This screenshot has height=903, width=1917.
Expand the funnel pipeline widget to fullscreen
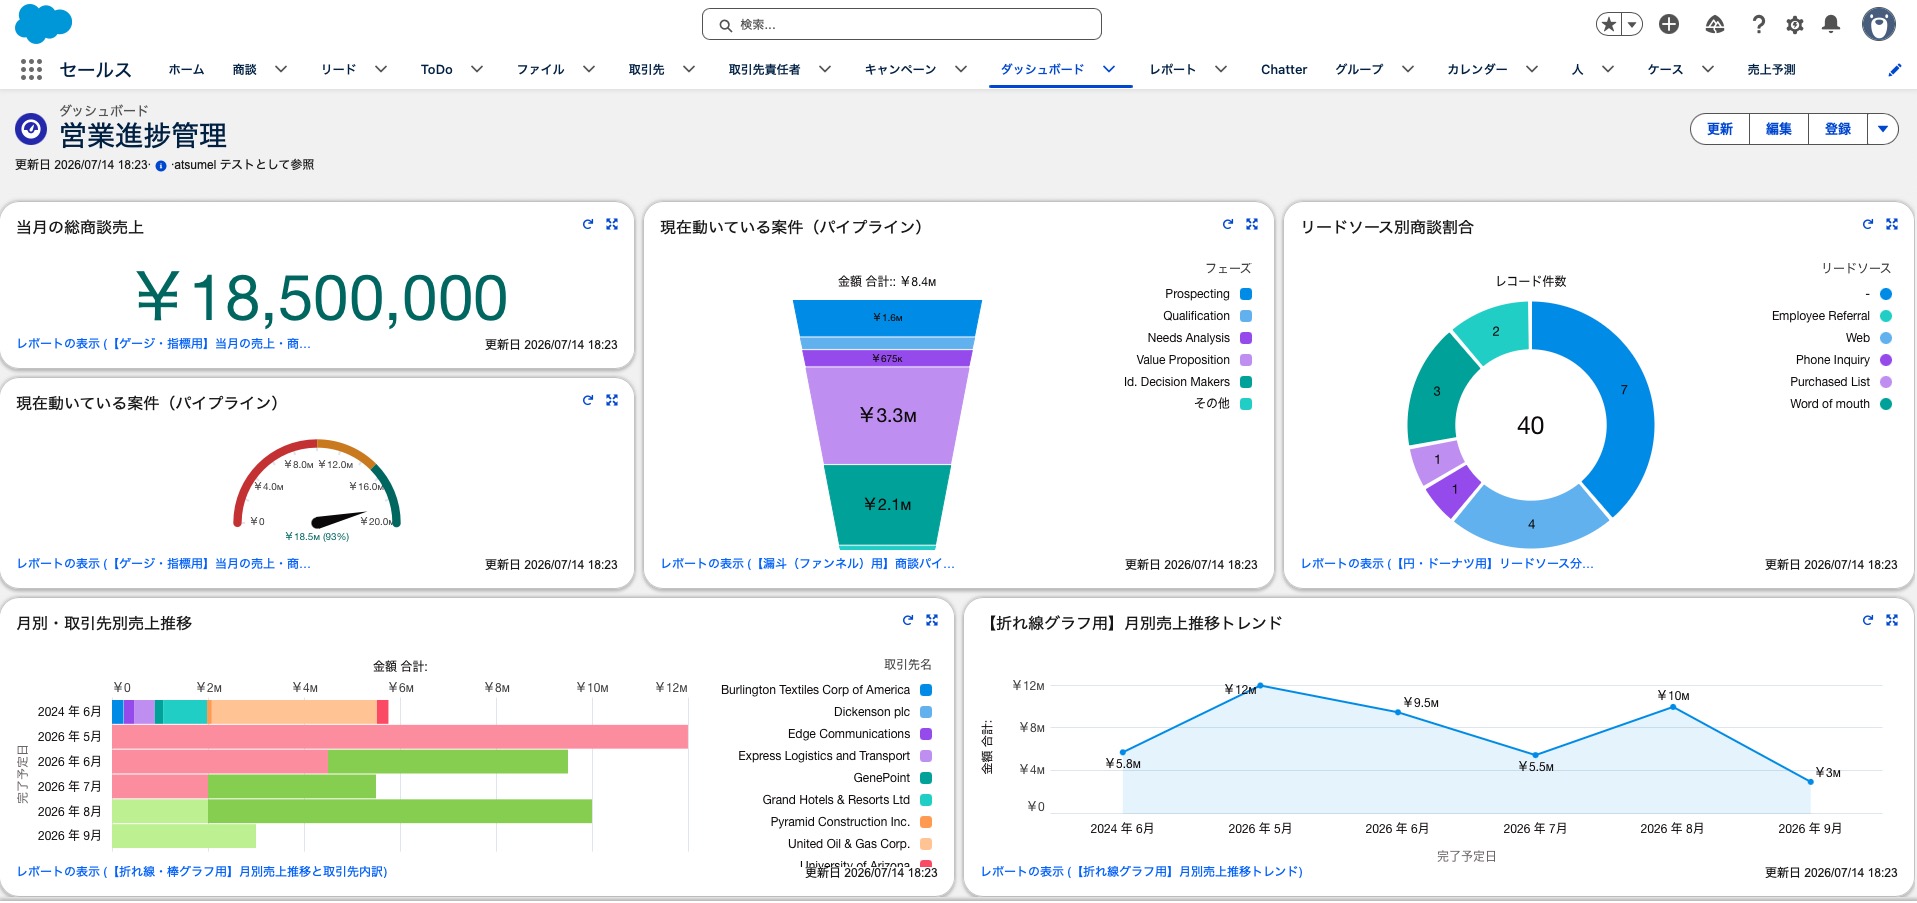[1252, 224]
